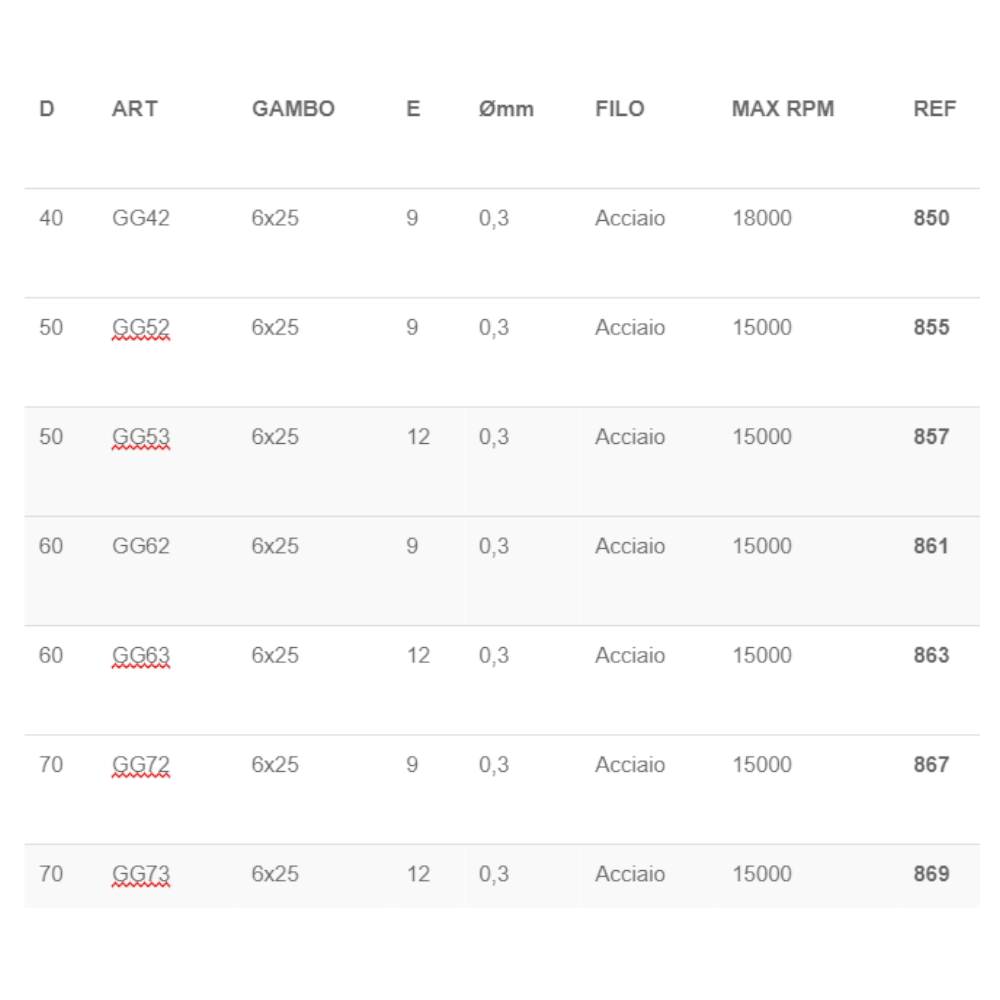Select the GG42 article cell
Image resolution: width=1000 pixels, height=1000 pixels.
tap(141, 218)
